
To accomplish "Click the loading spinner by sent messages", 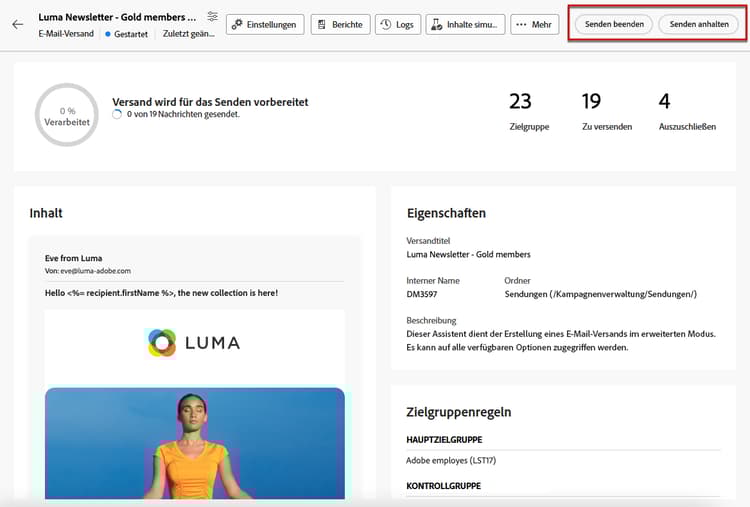I will point(117,114).
